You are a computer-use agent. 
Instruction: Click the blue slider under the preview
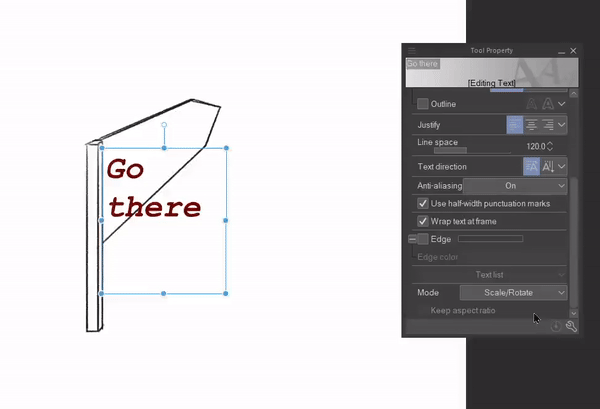pos(507,90)
